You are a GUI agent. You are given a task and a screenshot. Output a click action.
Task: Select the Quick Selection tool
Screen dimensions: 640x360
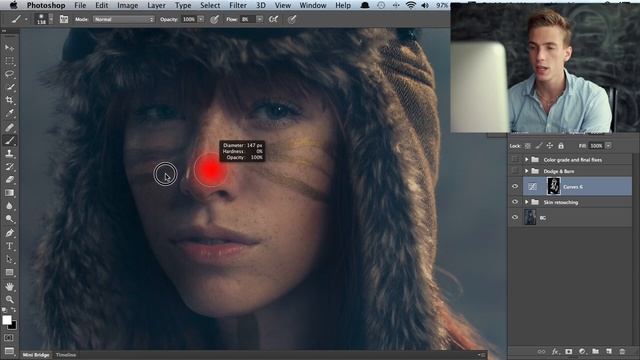9,87
